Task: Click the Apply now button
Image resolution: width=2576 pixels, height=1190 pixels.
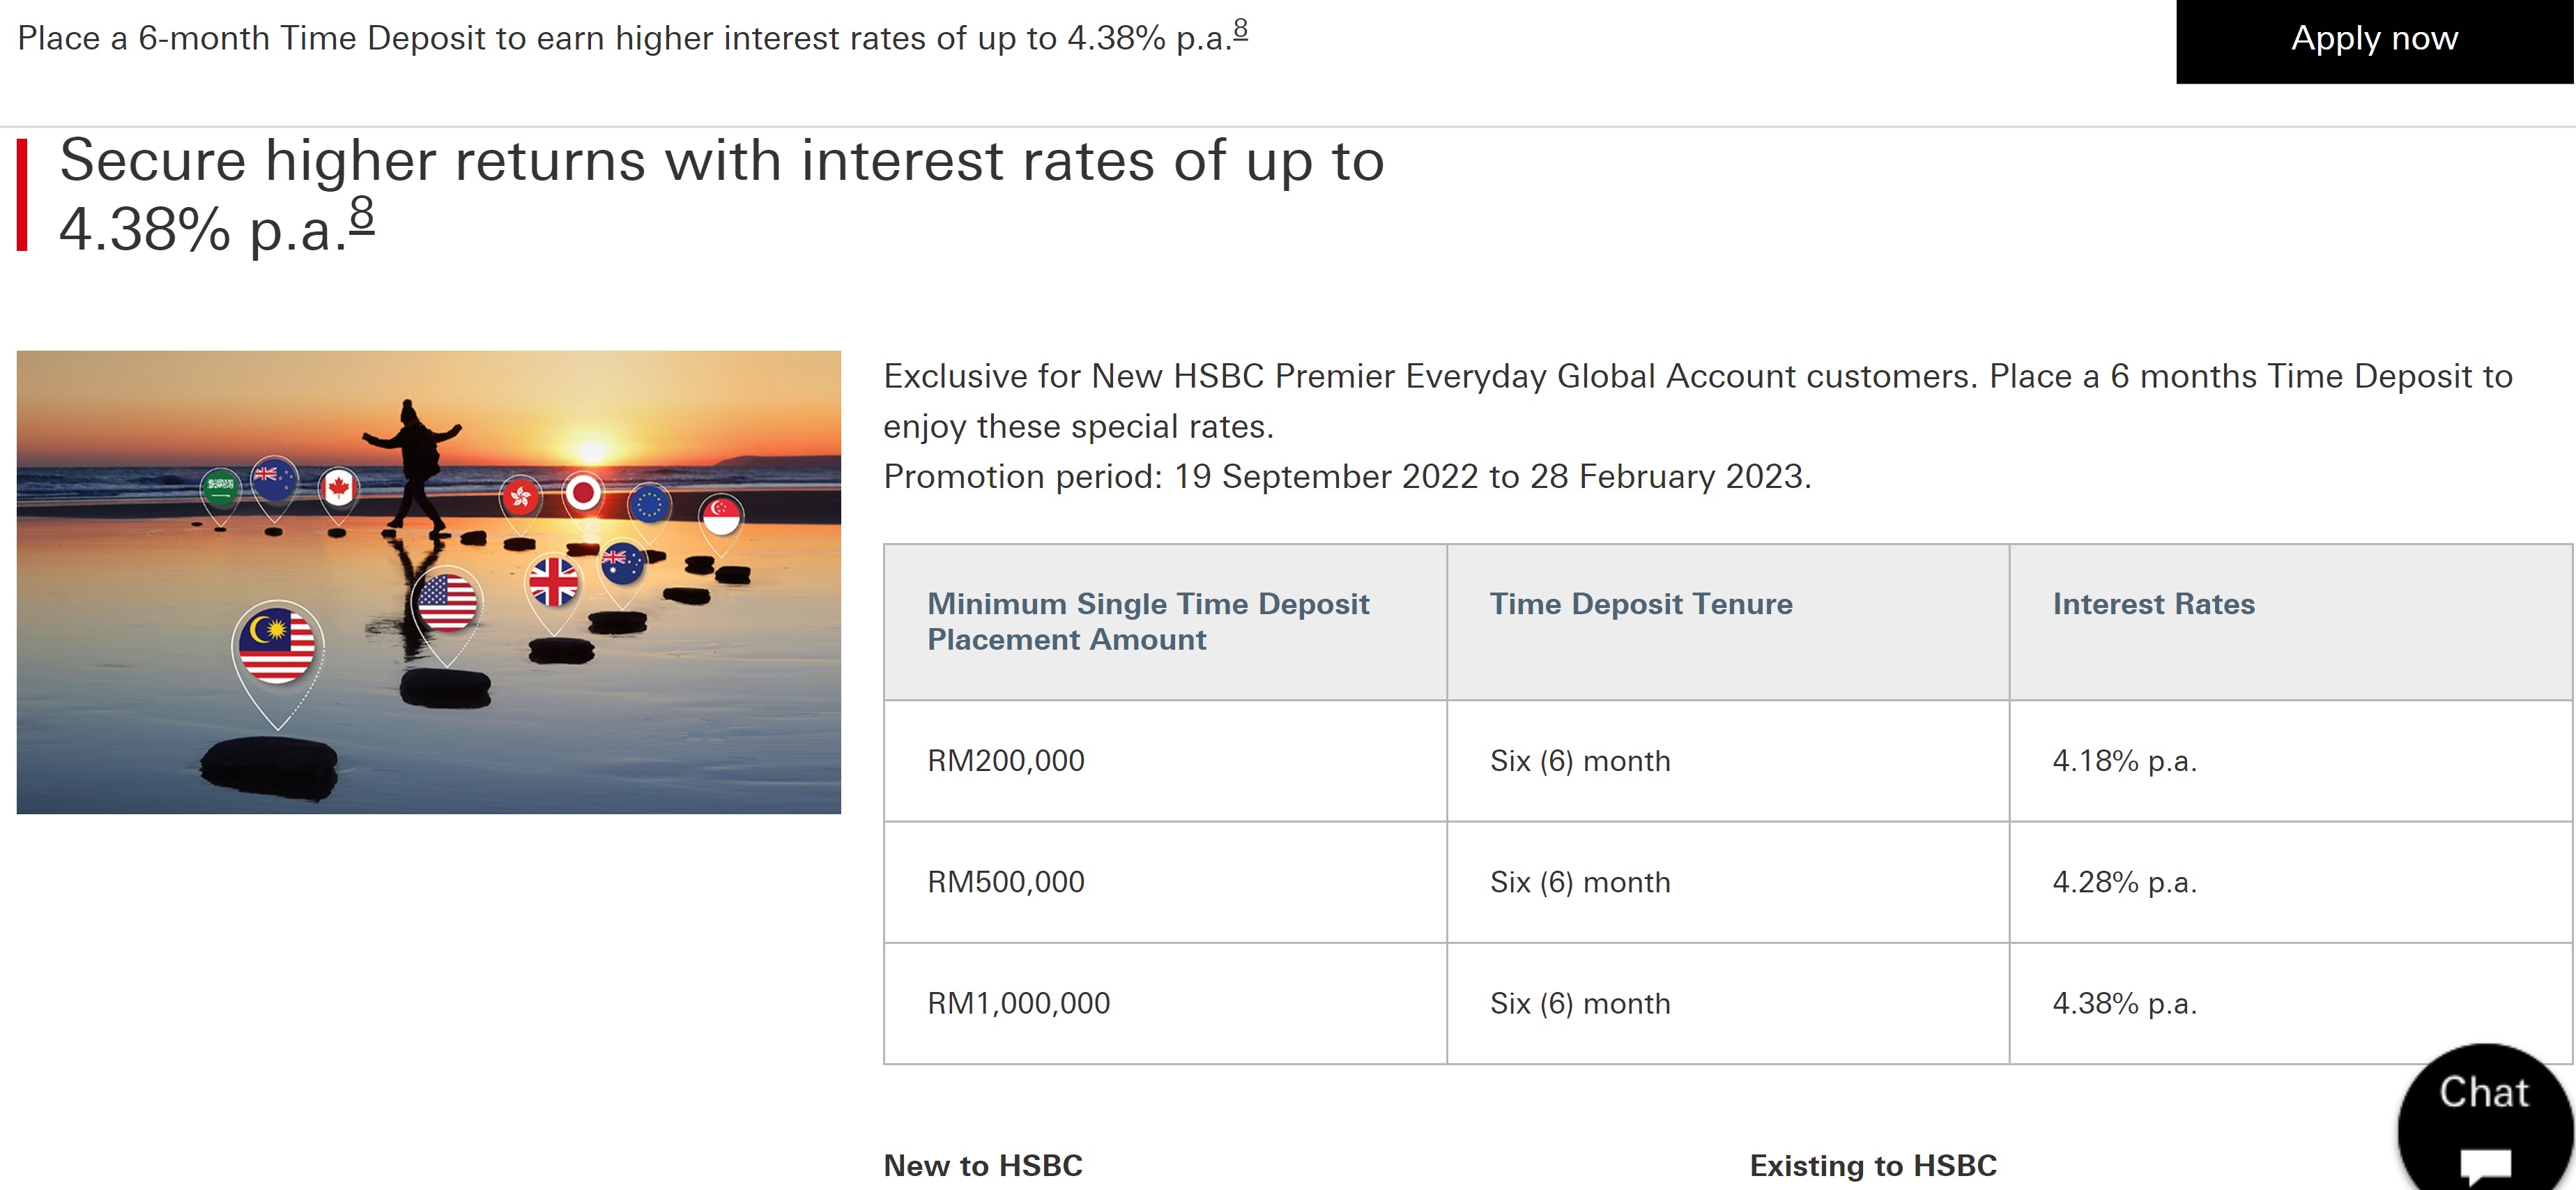Action: point(2375,40)
